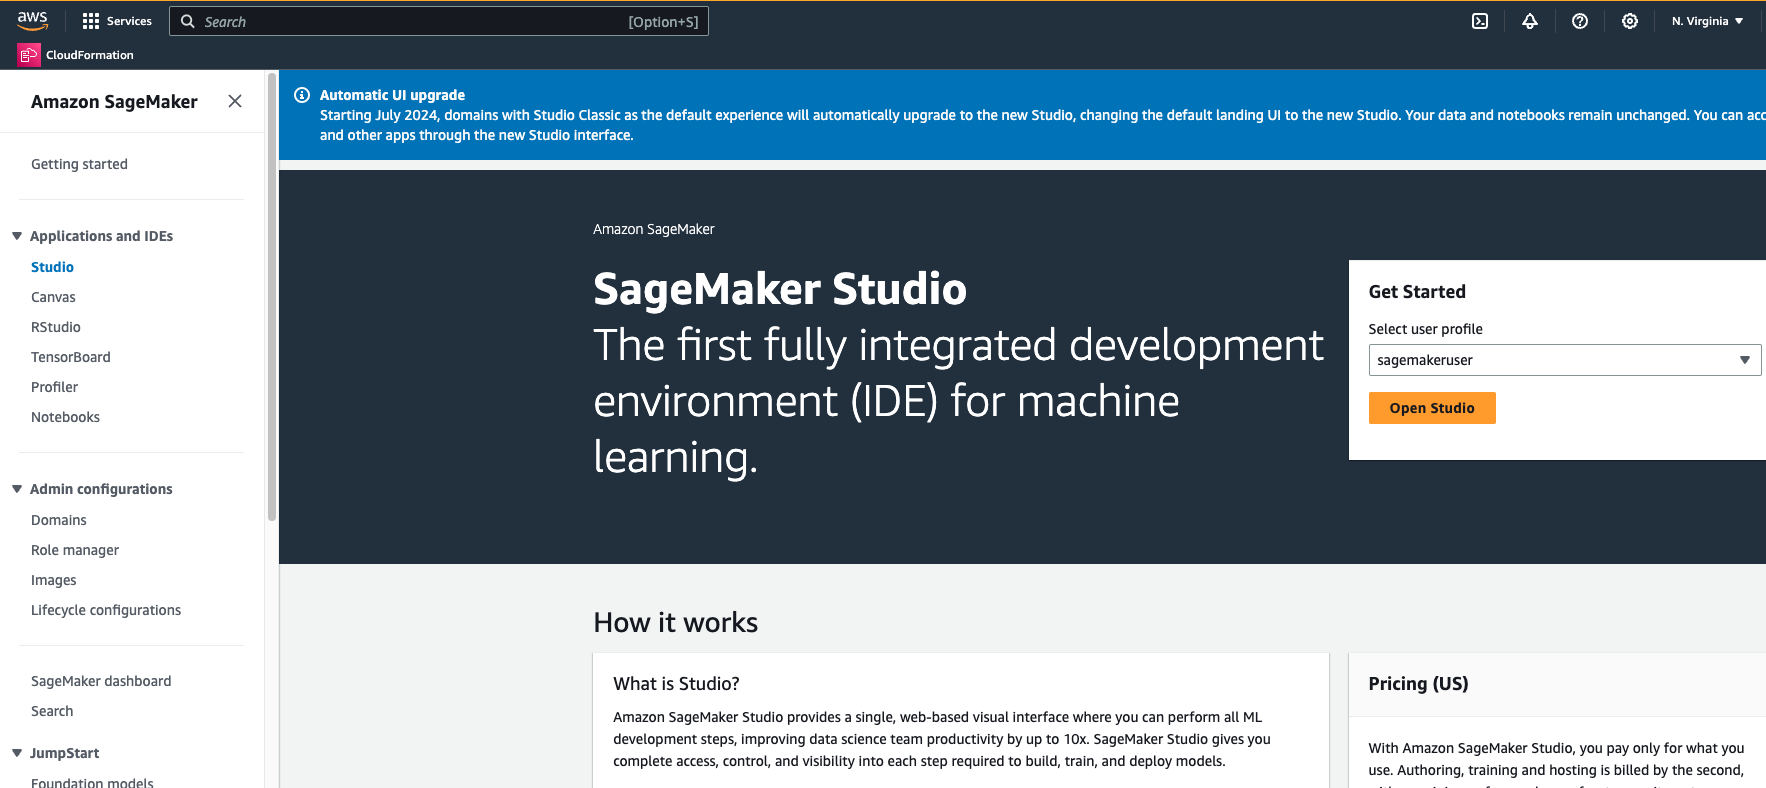The height and width of the screenshot is (788, 1766).
Task: Click the Automatic UI upgrade heading
Action: [392, 95]
